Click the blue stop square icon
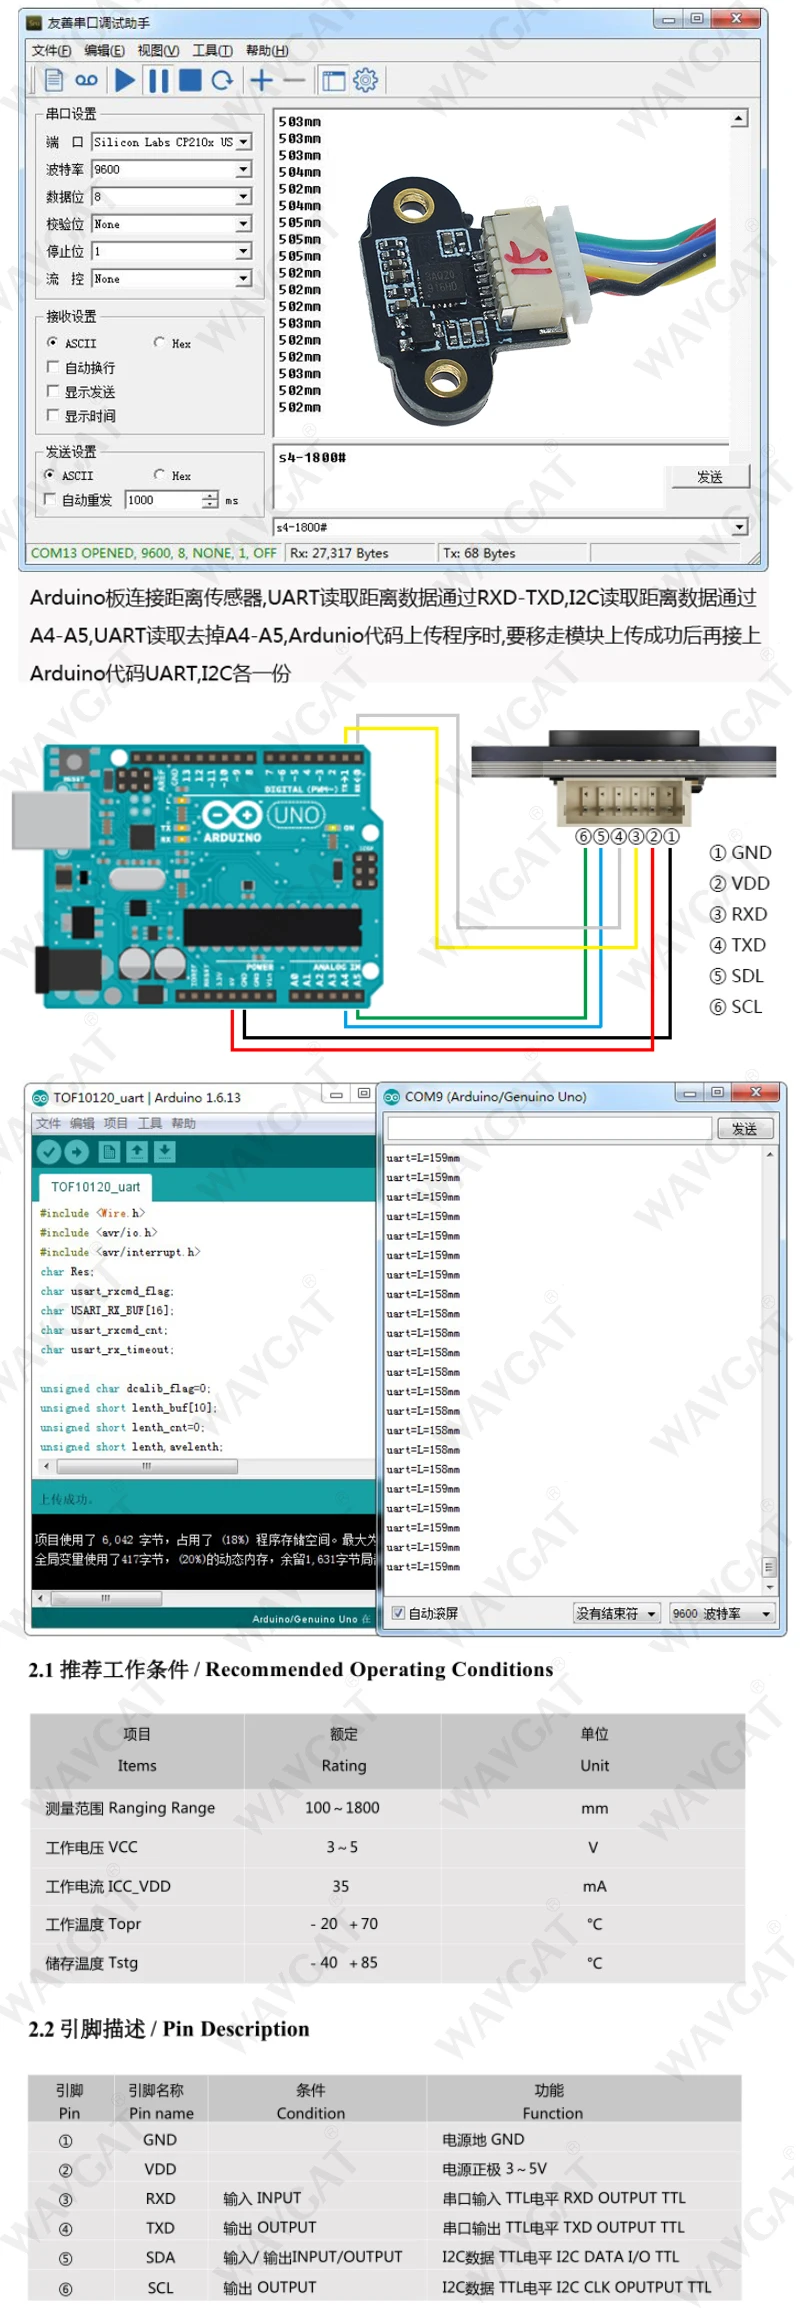The height and width of the screenshot is (2319, 800). coord(190,80)
